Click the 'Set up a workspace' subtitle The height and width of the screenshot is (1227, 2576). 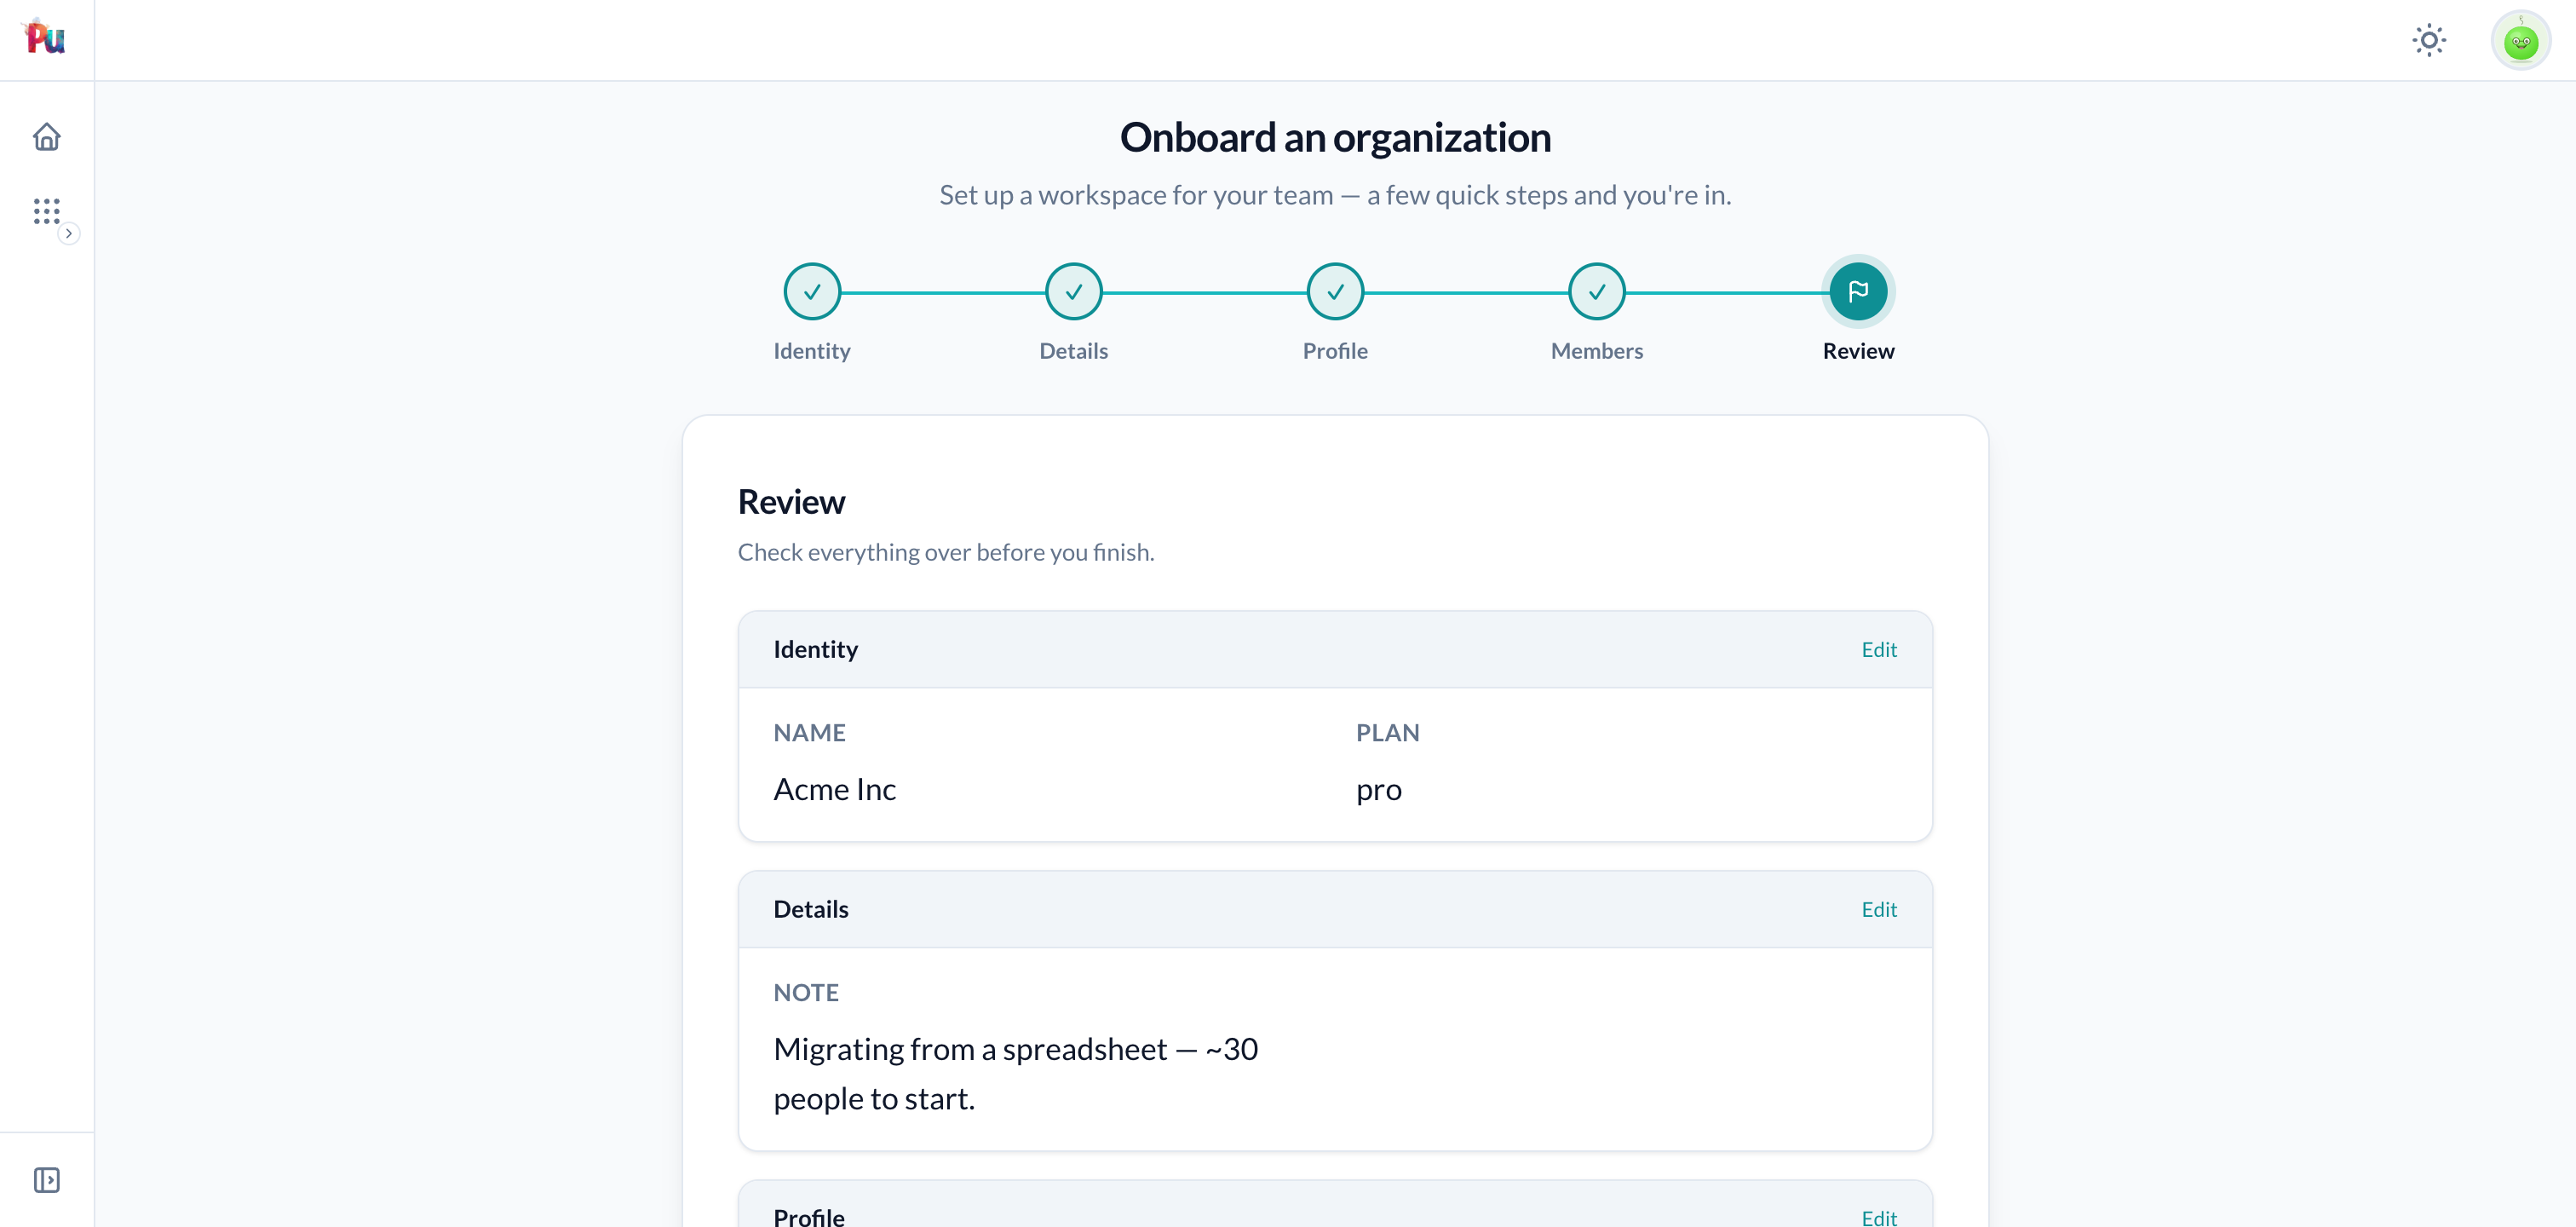tap(1335, 195)
